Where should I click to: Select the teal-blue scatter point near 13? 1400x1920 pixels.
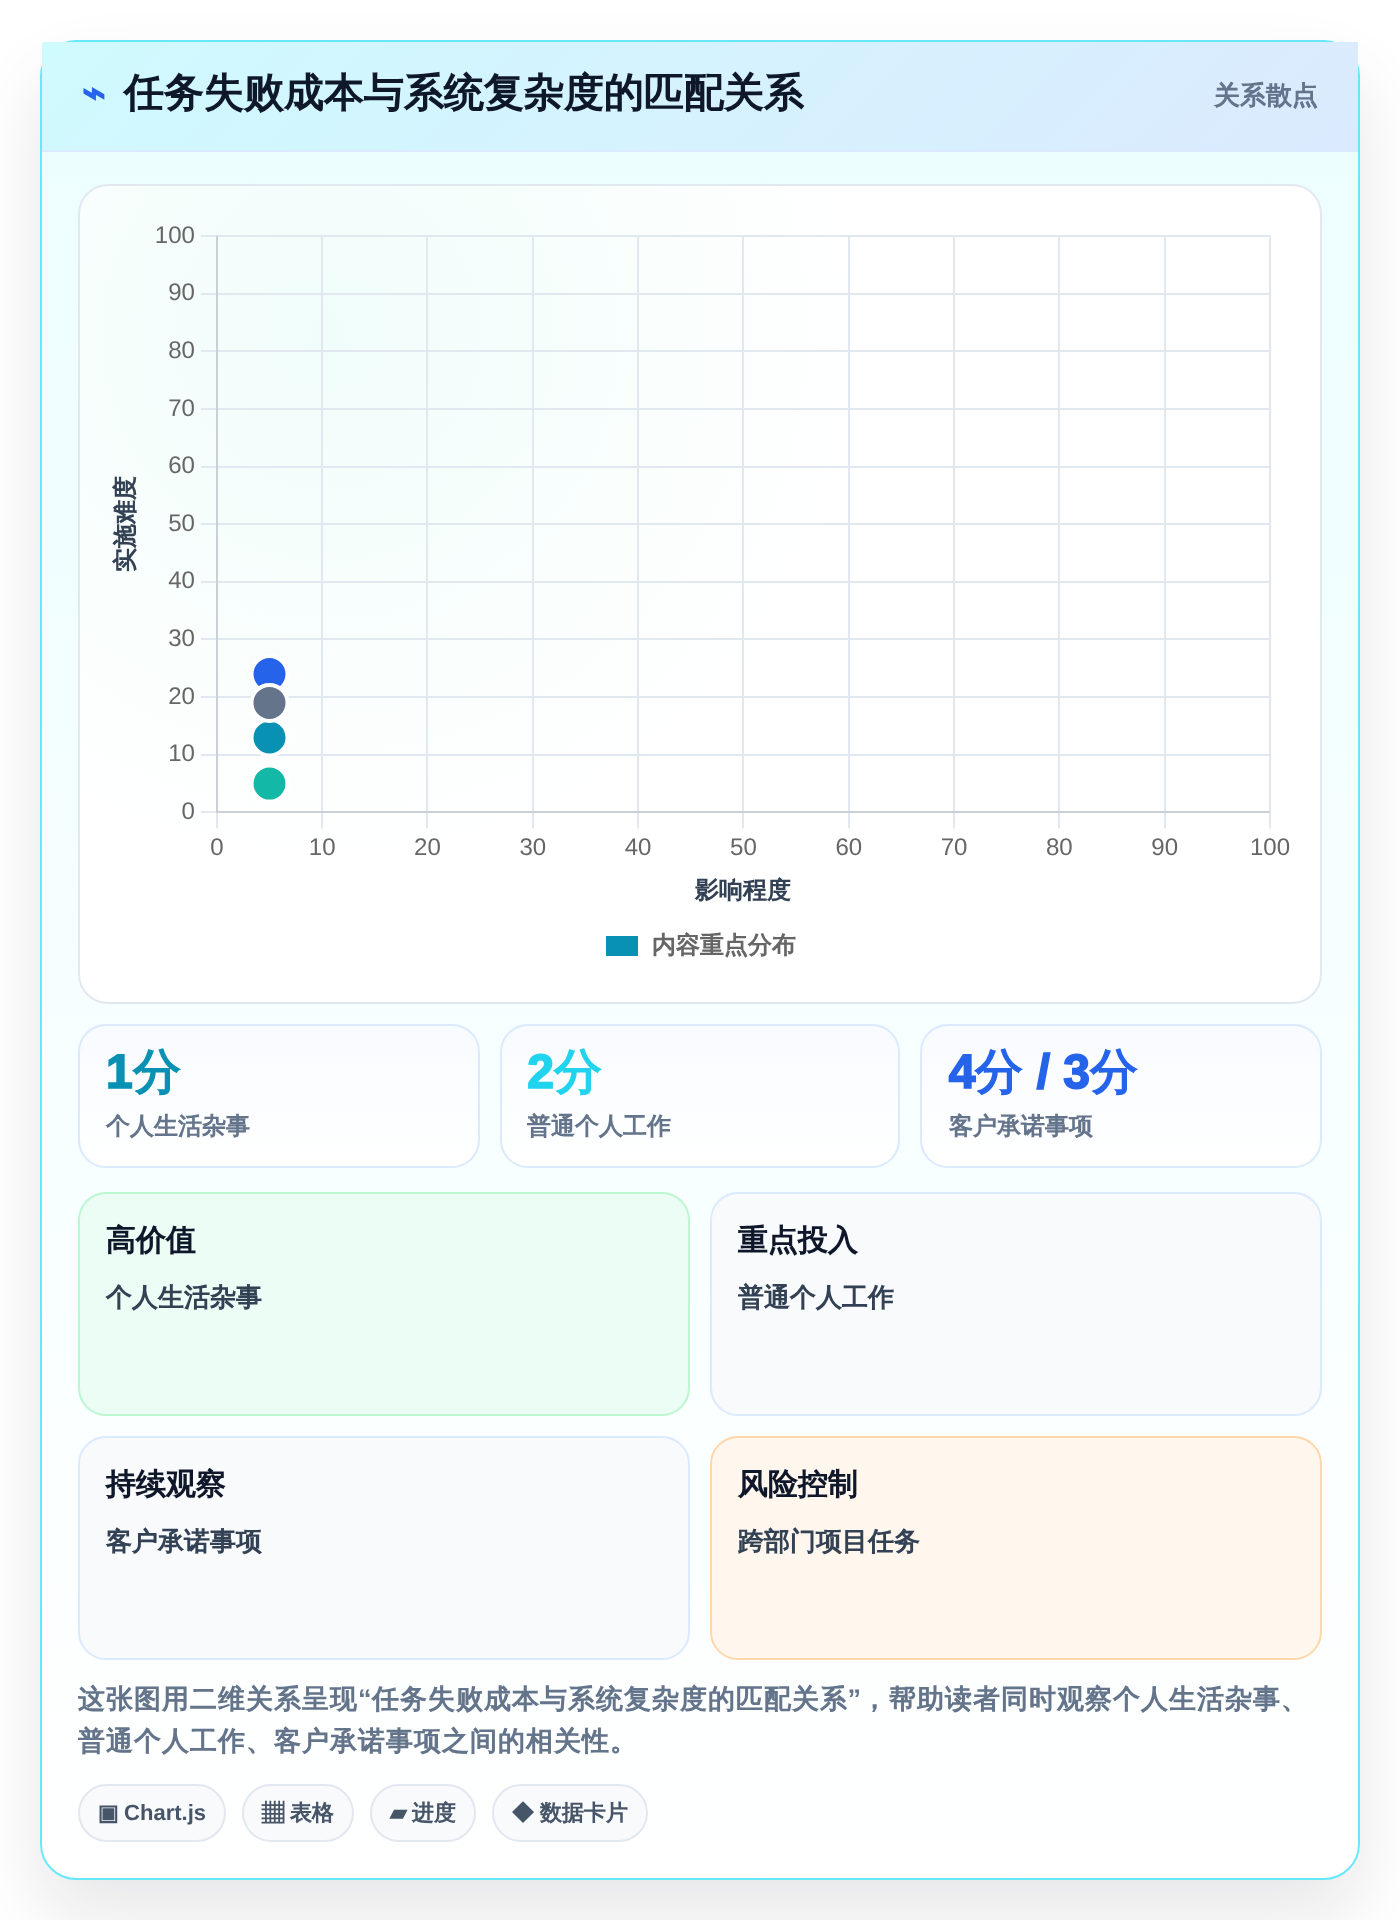click(x=269, y=738)
